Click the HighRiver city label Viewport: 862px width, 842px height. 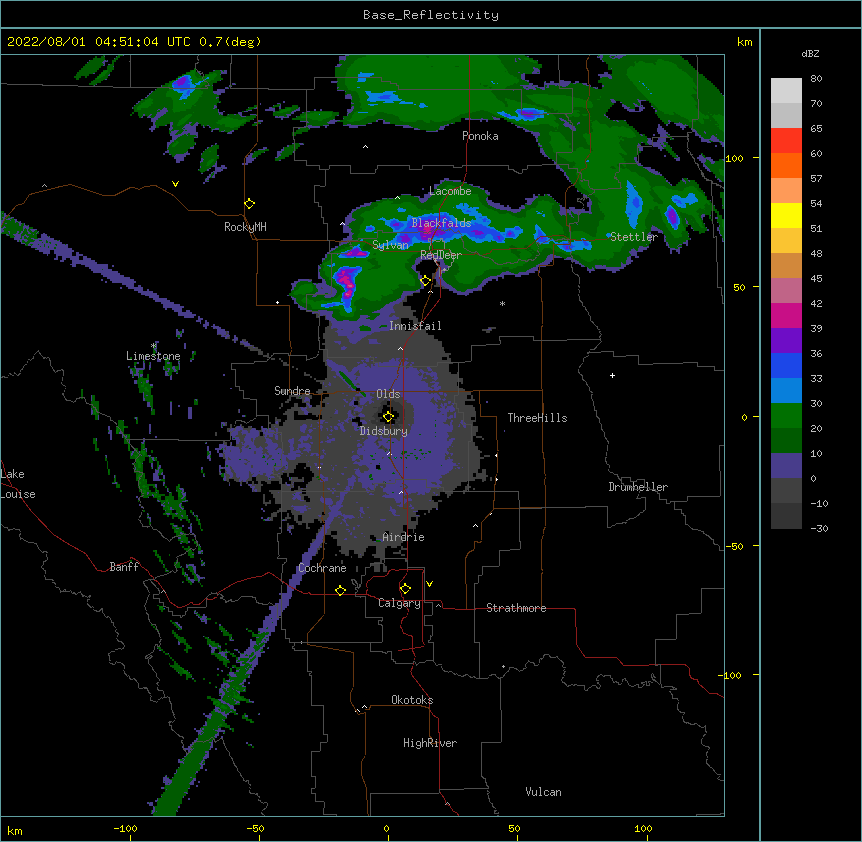pos(430,743)
